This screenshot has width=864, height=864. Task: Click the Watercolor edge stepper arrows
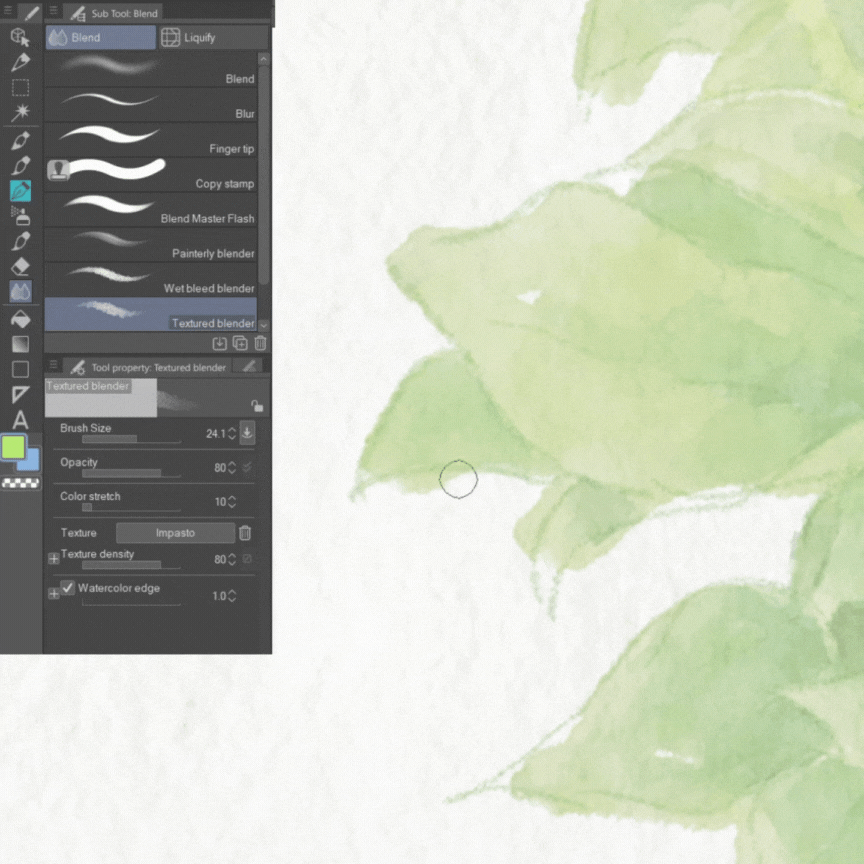[232, 596]
